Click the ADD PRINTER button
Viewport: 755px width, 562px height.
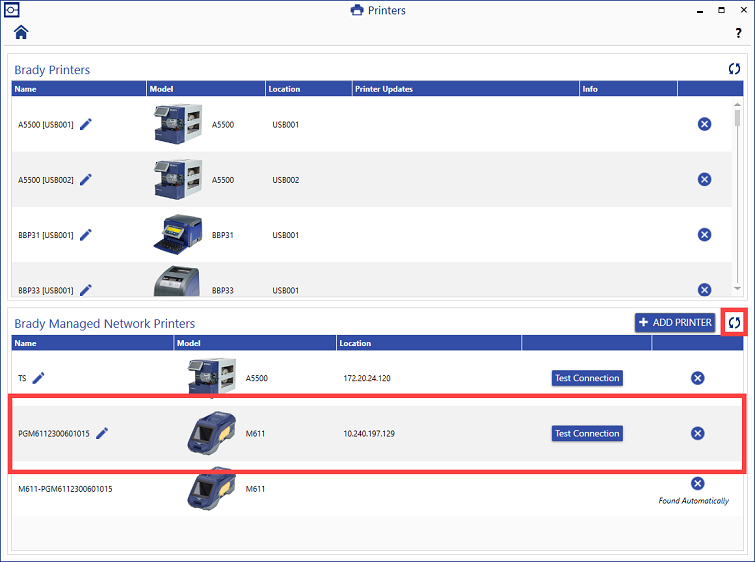point(675,322)
